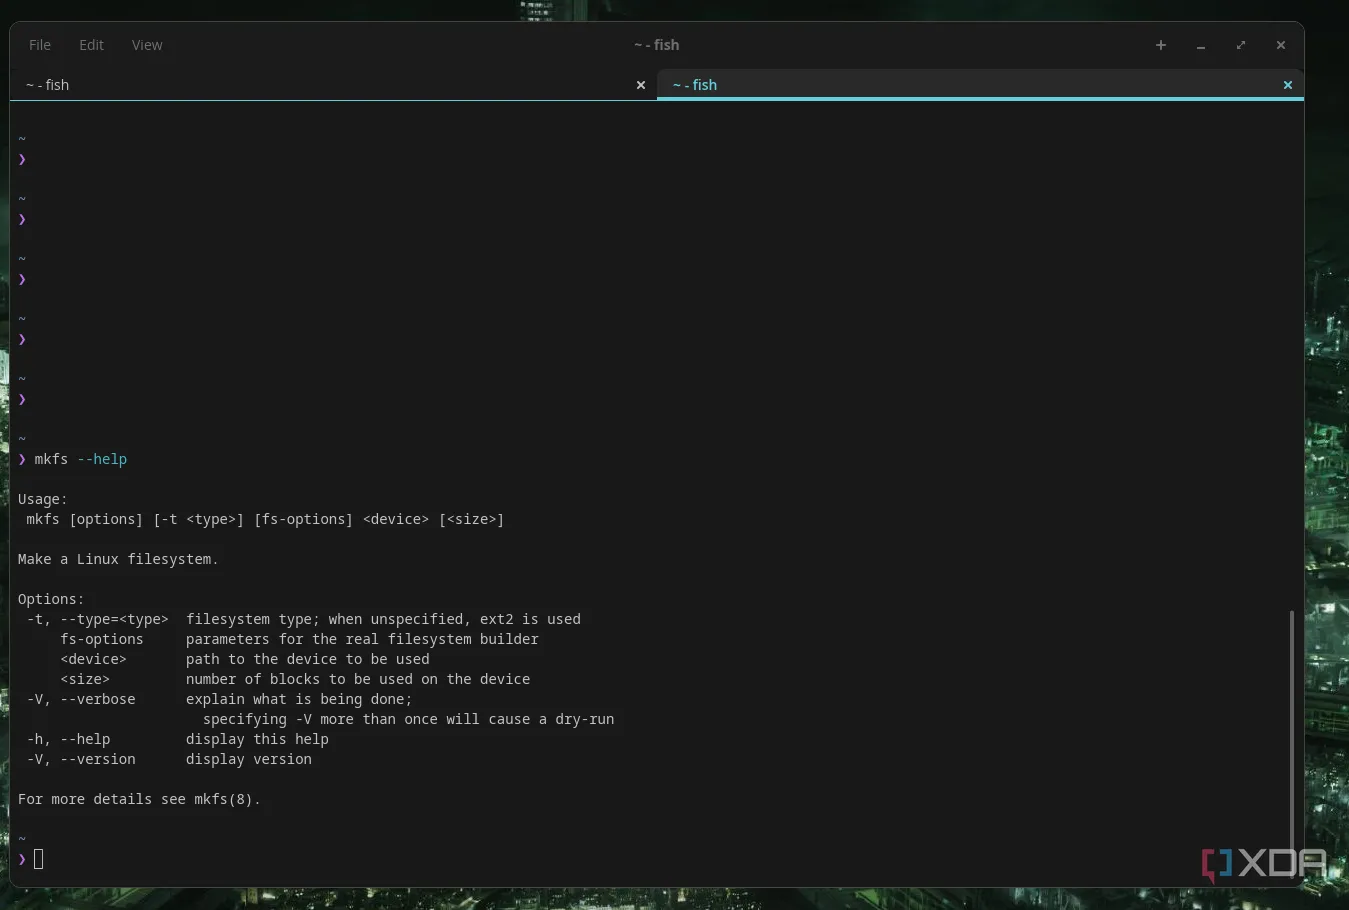The image size is (1349, 910).
Task: Click '~ - fish' window title
Action: (656, 45)
